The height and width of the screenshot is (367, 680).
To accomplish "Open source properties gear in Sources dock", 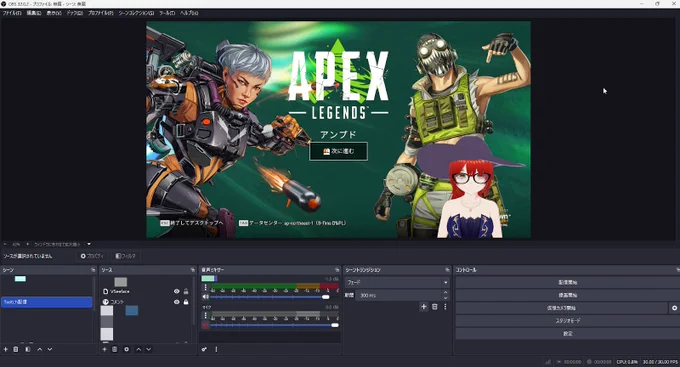I will coord(127,349).
